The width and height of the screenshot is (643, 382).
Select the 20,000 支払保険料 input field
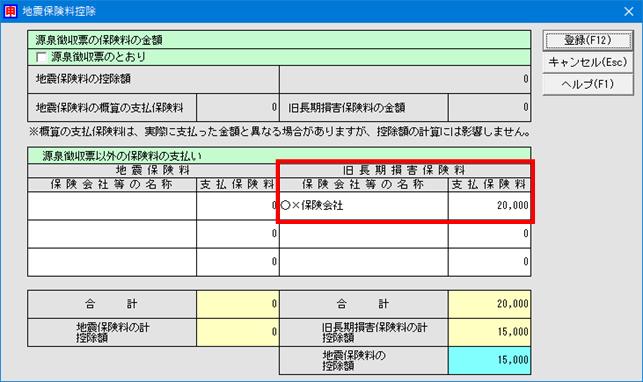click(x=490, y=206)
